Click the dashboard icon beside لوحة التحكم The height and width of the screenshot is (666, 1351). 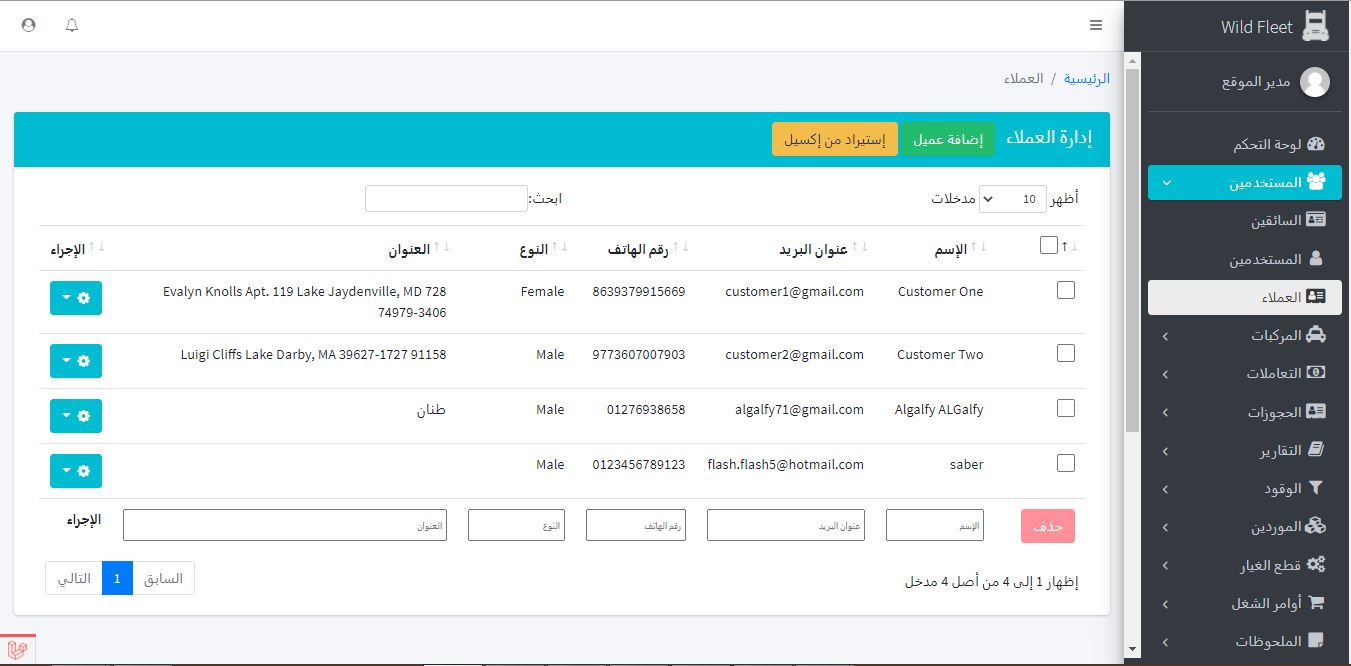(1316, 144)
